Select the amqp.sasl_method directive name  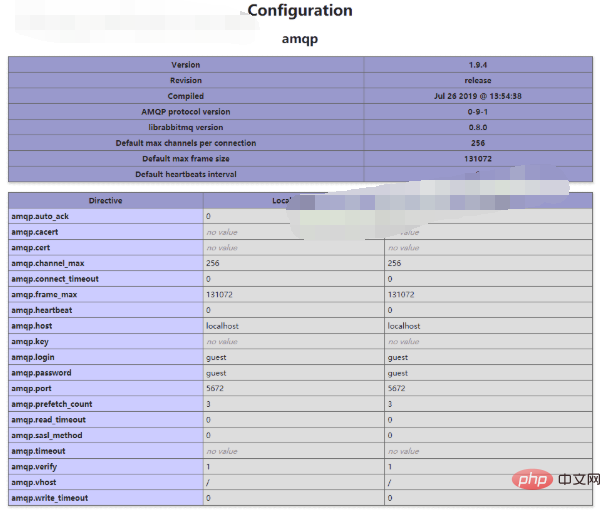[46, 435]
